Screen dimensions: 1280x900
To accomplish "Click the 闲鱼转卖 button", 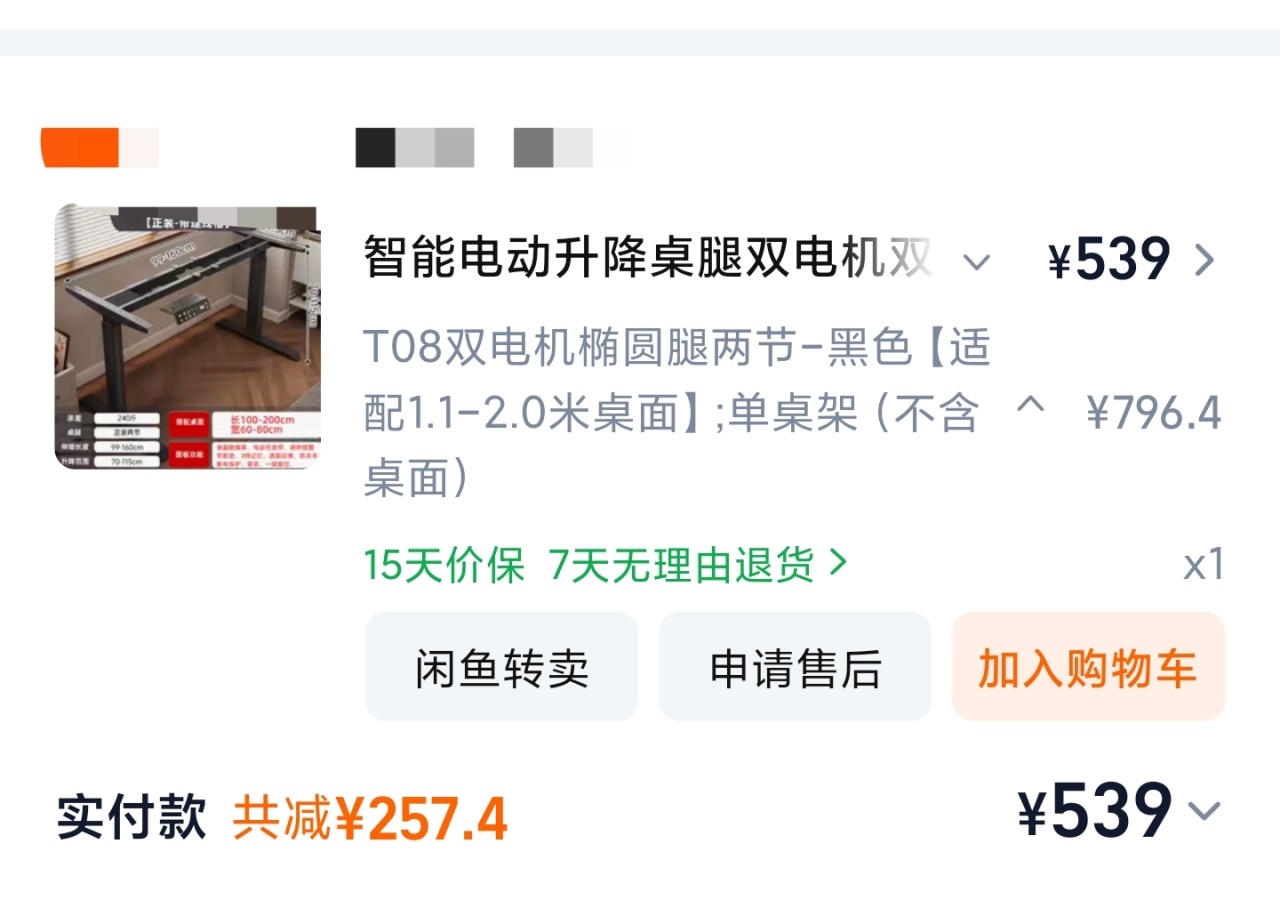I will coord(501,667).
